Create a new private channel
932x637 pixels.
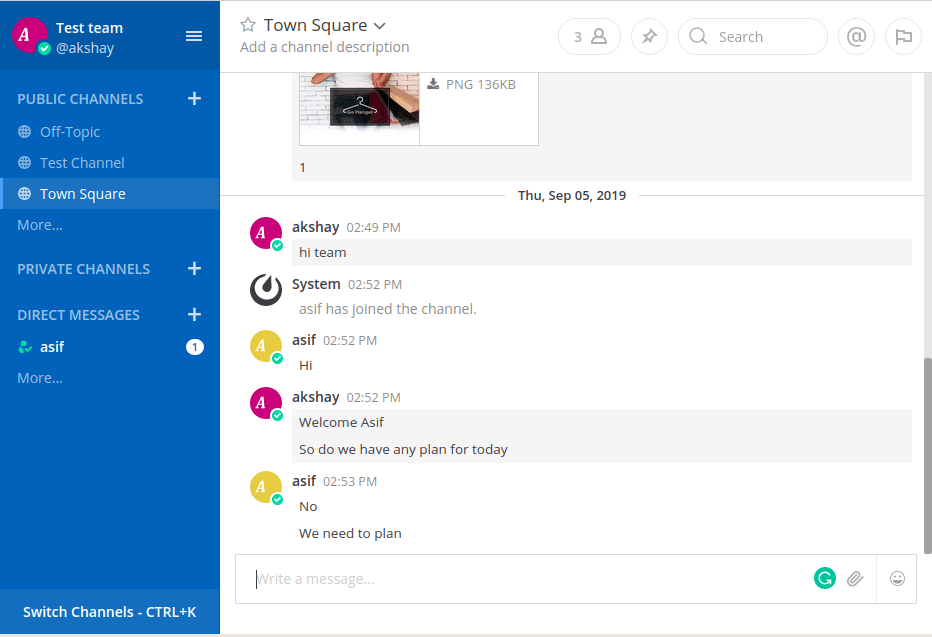click(x=194, y=268)
